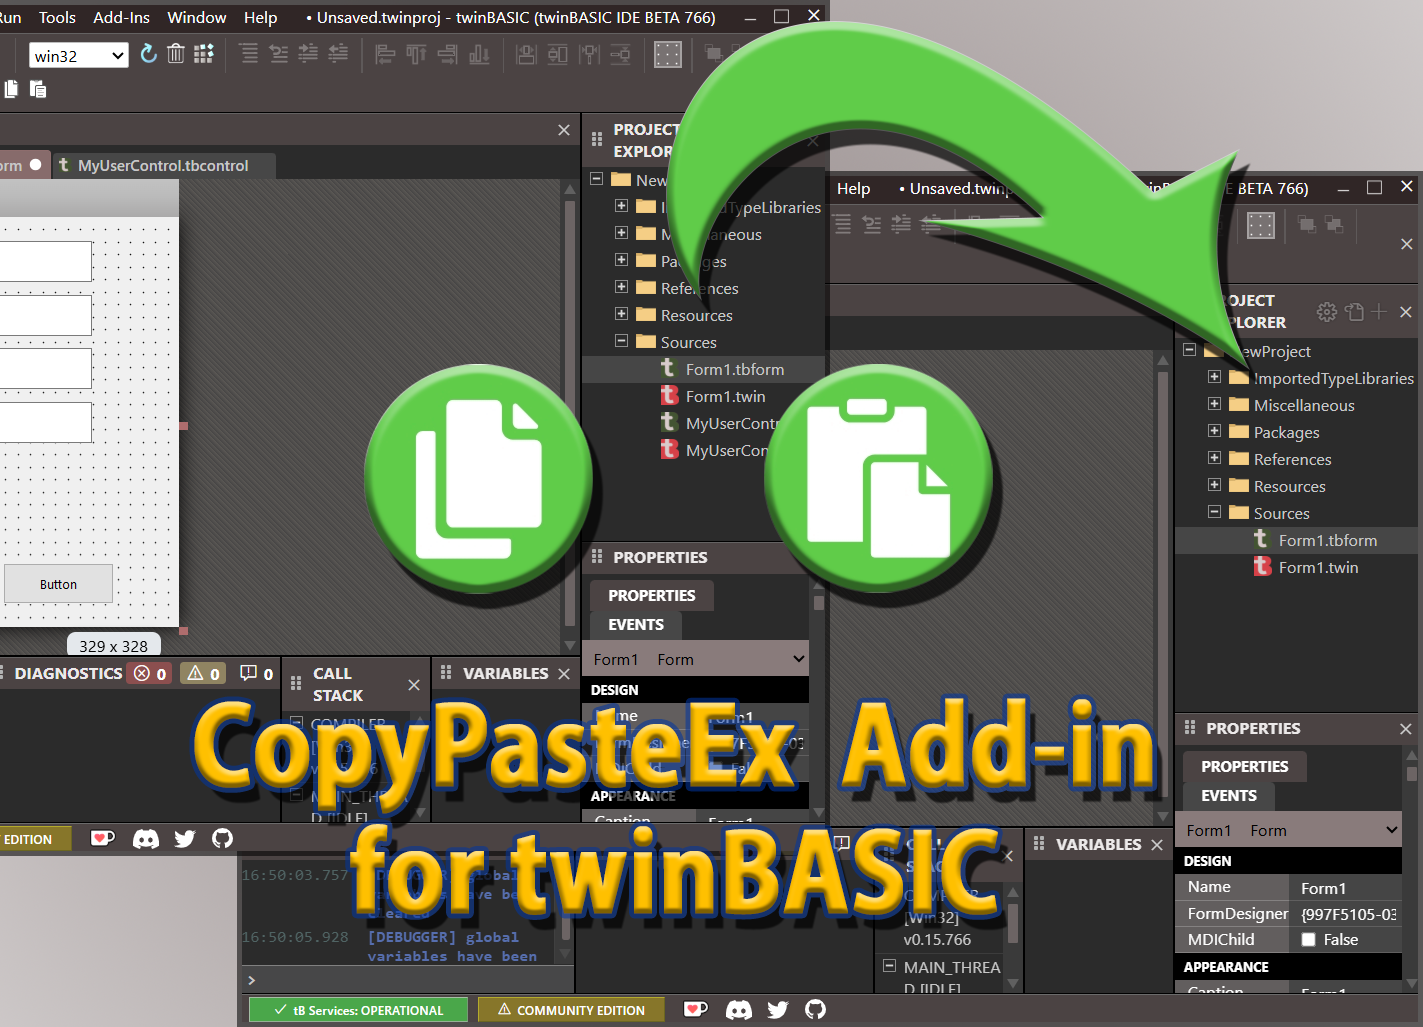The image size is (1423, 1027).
Task: Collapse Sources folder in rear Project Explorer
Action: click(621, 341)
